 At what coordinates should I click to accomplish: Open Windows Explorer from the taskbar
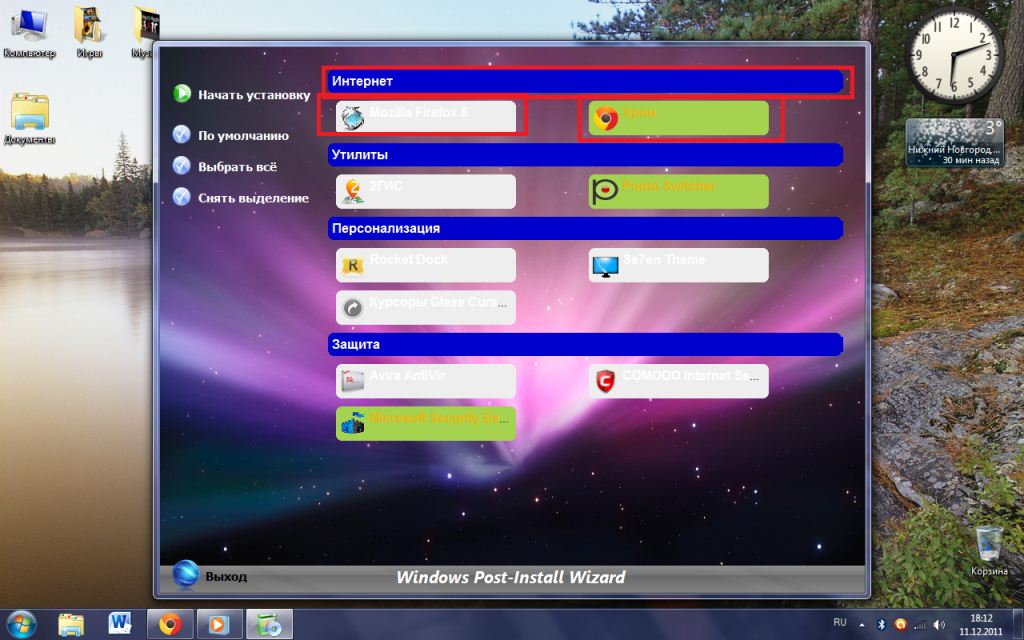(x=71, y=625)
